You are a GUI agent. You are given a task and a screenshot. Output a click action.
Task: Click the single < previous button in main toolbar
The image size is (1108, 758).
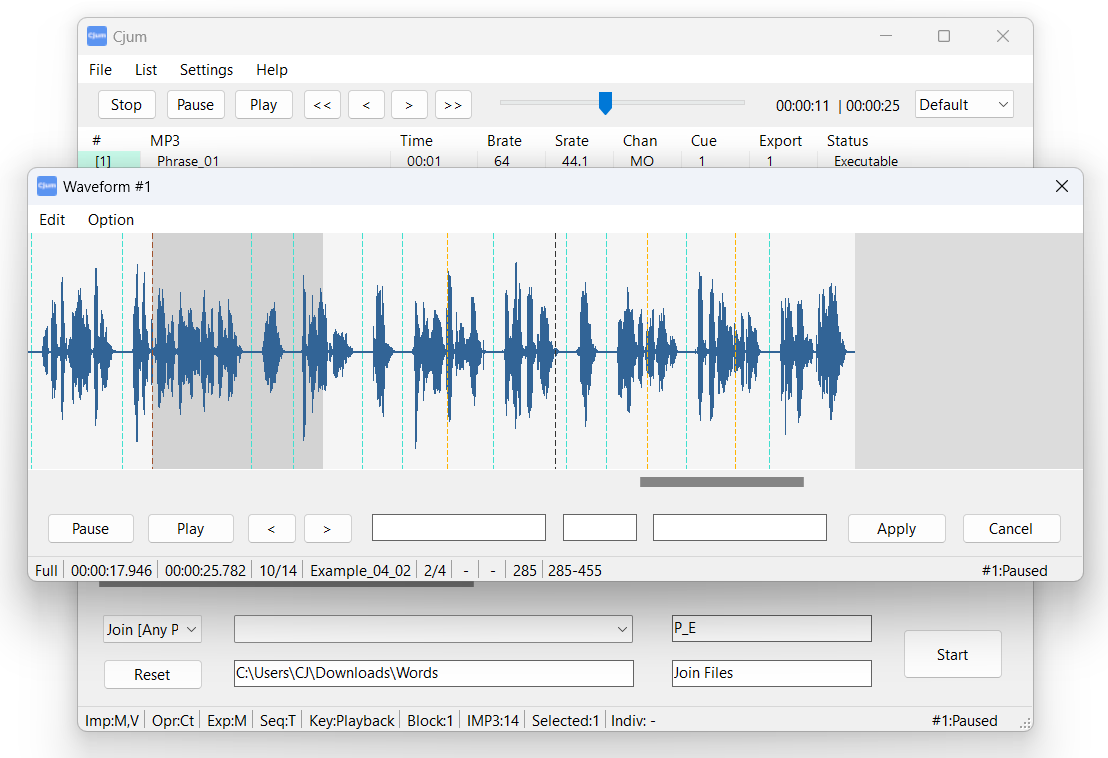point(366,105)
